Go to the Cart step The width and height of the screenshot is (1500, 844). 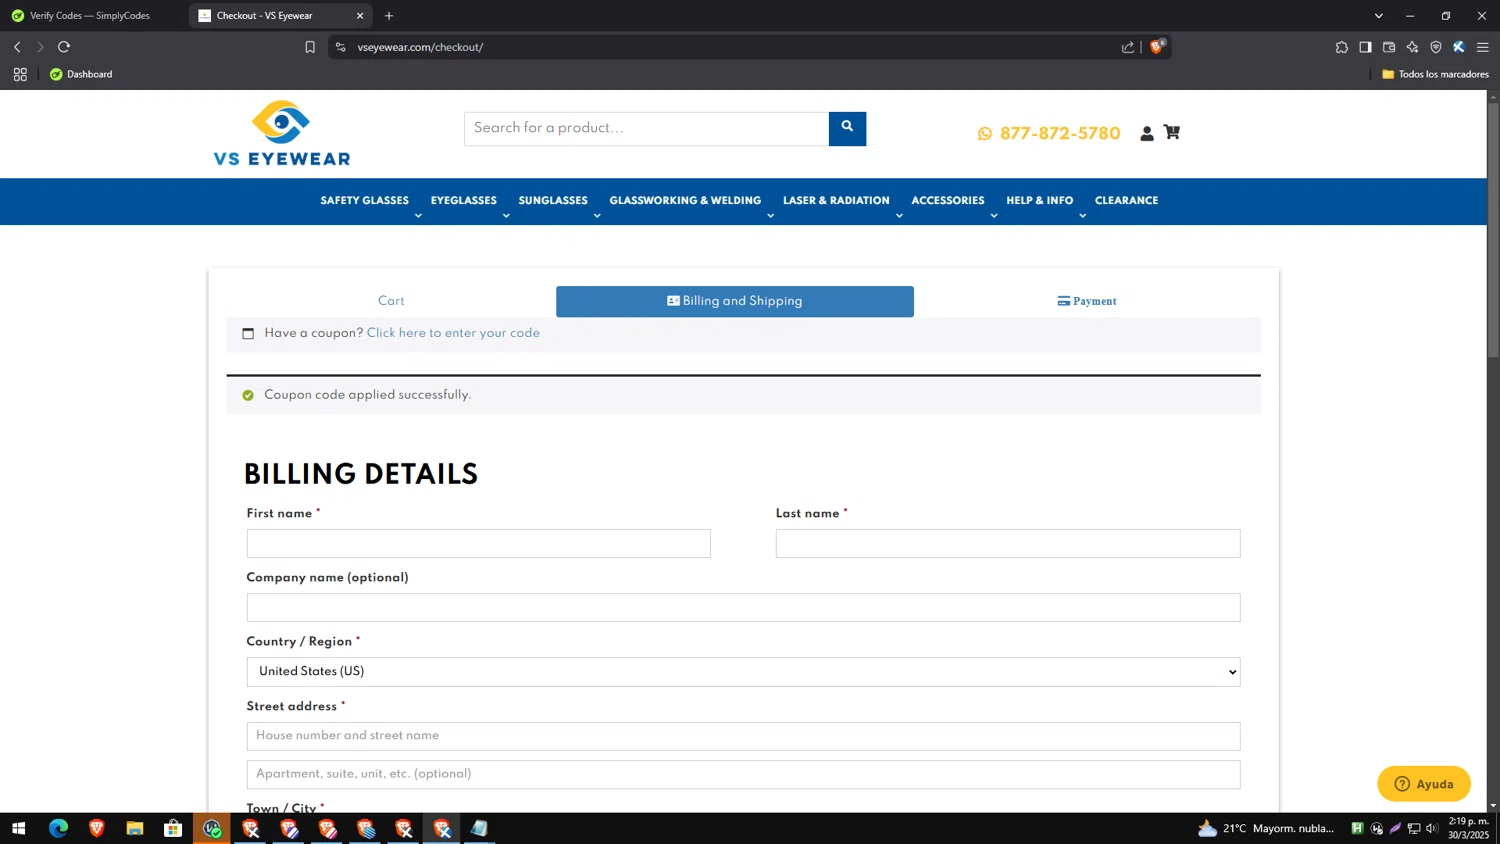[391, 301]
